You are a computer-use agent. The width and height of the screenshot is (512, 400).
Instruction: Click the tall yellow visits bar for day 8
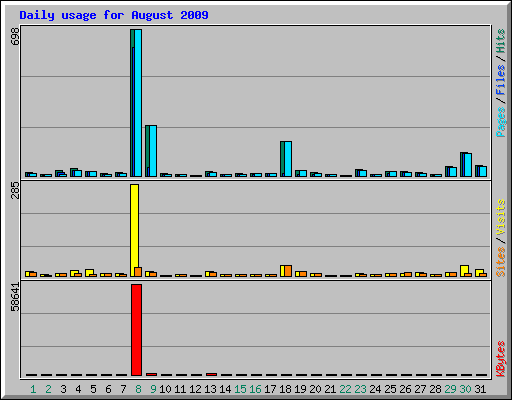(134, 230)
